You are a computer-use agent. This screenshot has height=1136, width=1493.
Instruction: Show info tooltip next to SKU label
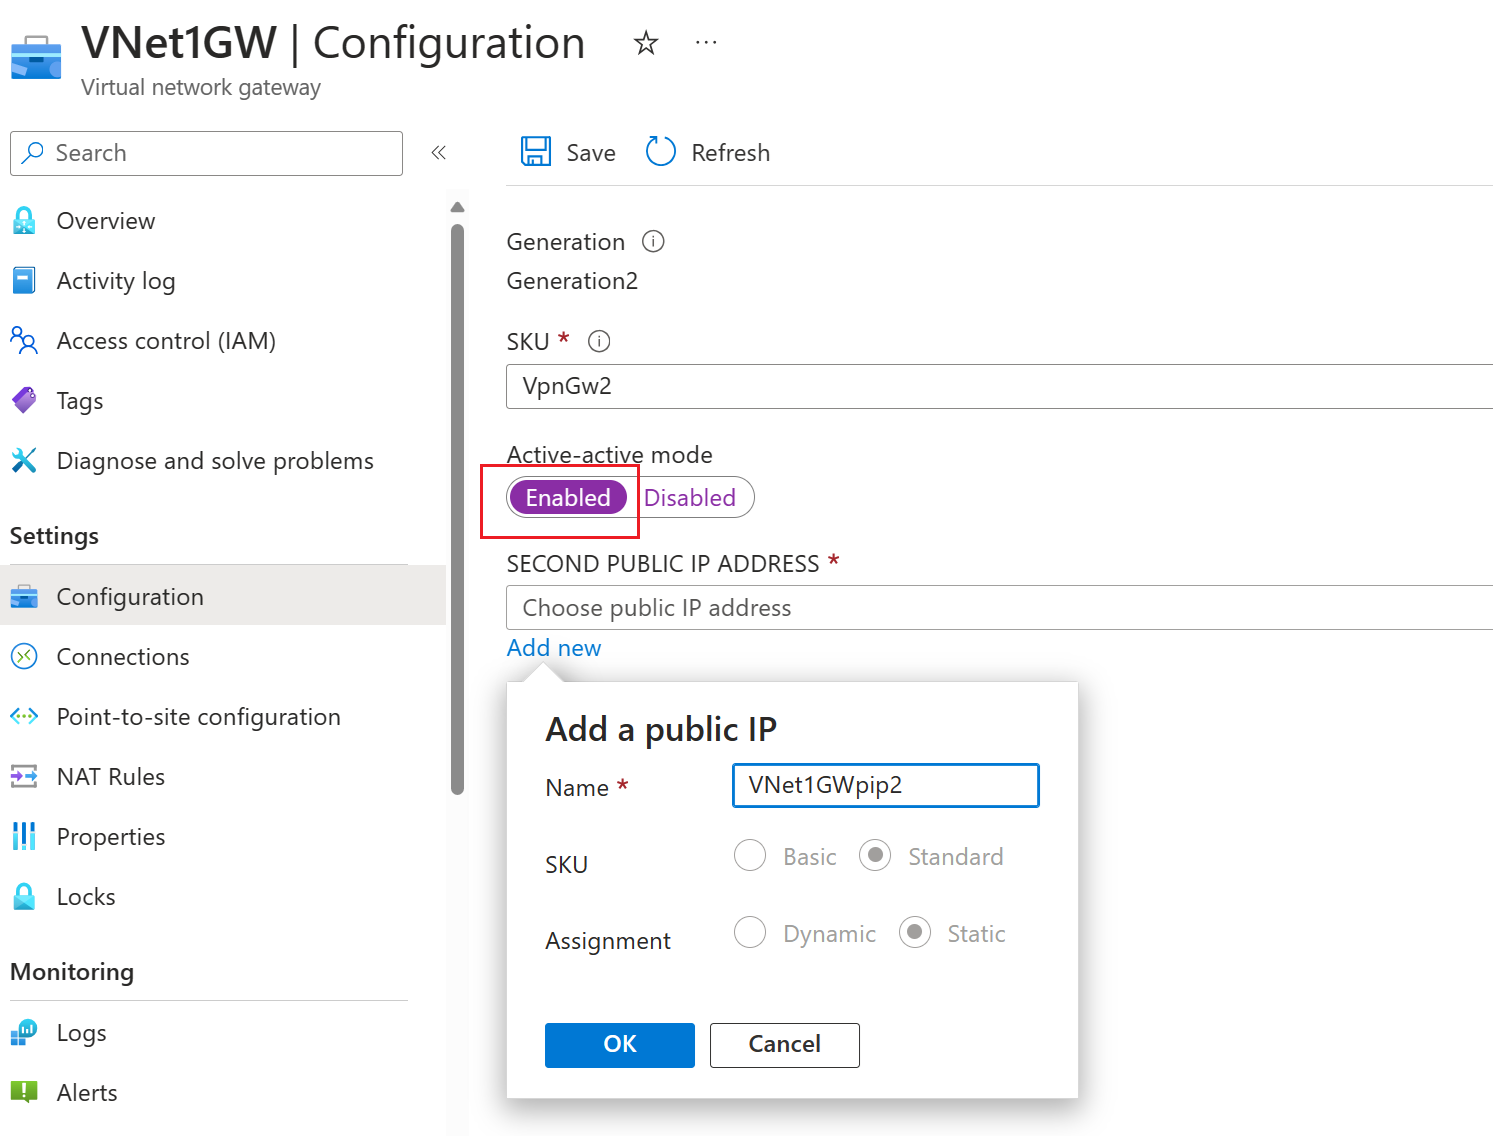(599, 341)
